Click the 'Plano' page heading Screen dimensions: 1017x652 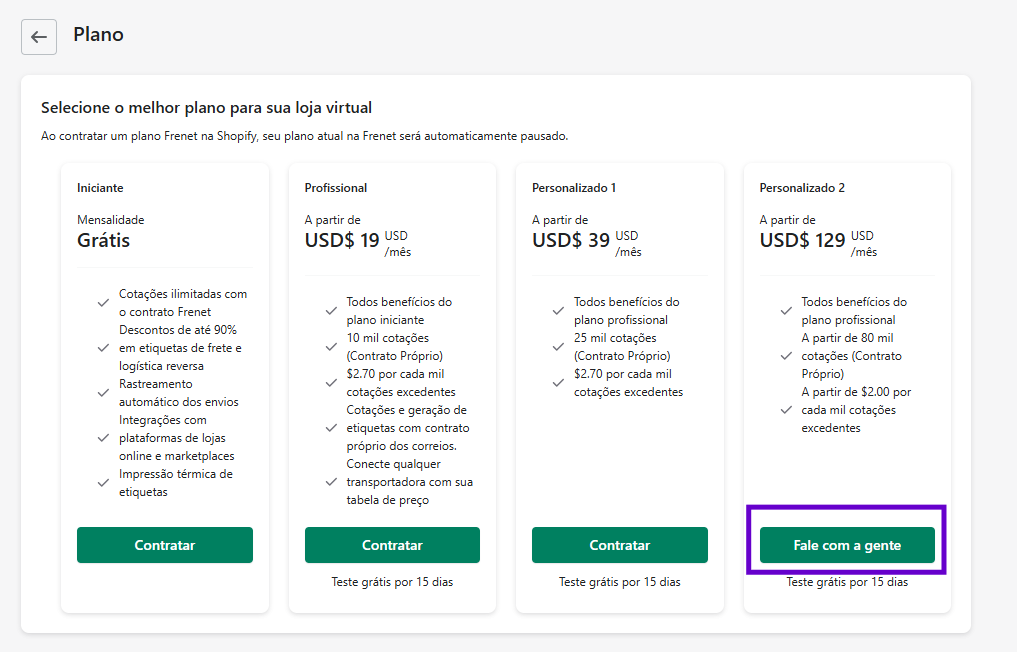[99, 34]
